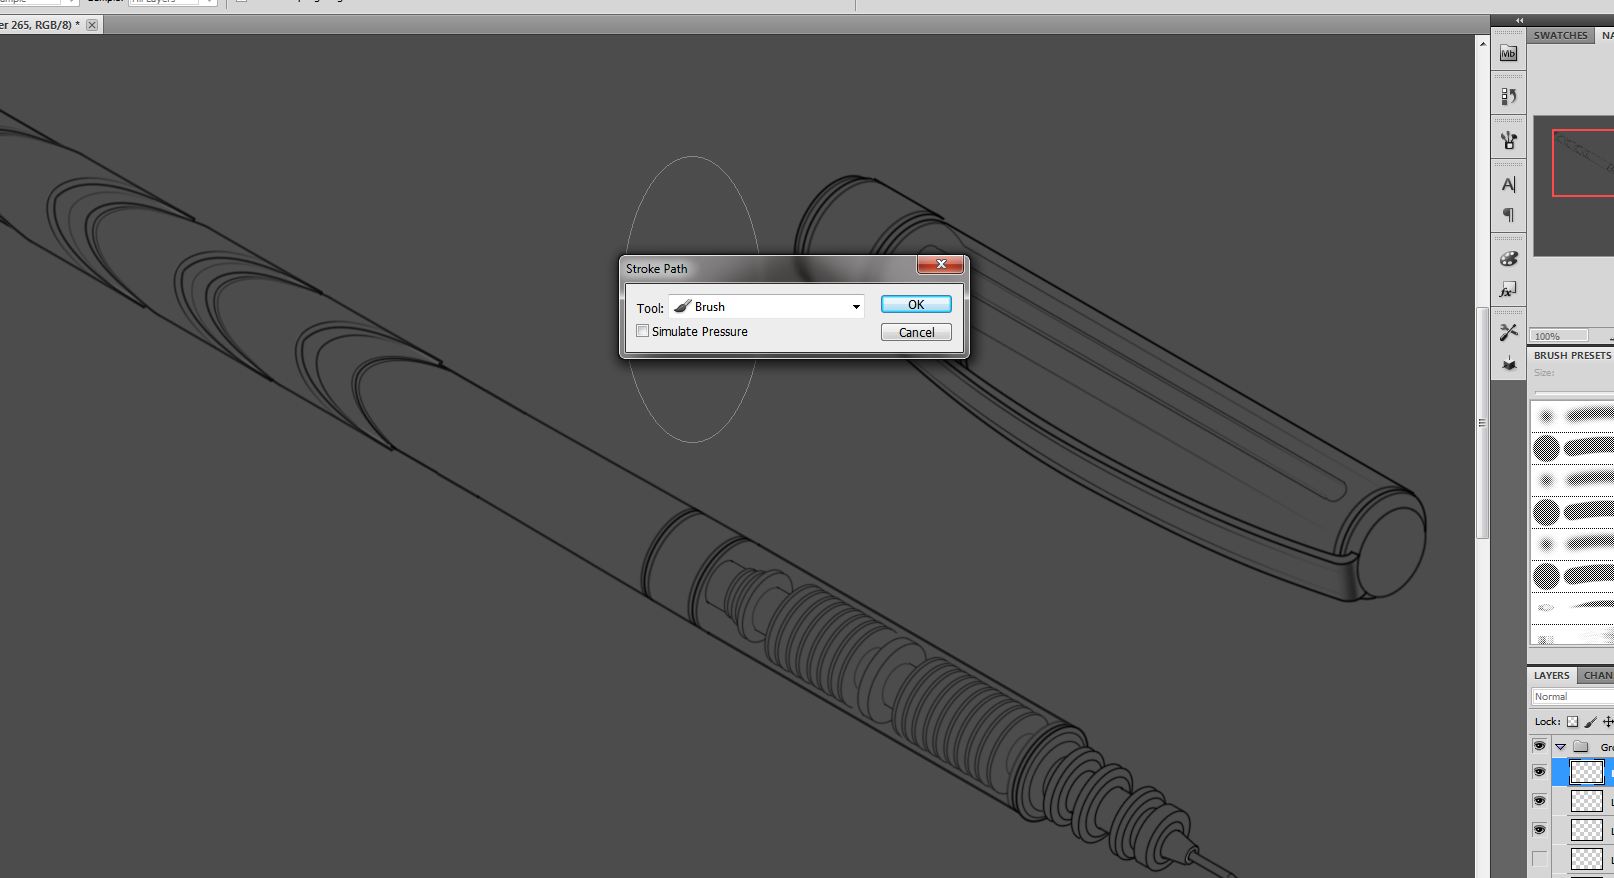Open the Color palette panel icon

(1508, 259)
